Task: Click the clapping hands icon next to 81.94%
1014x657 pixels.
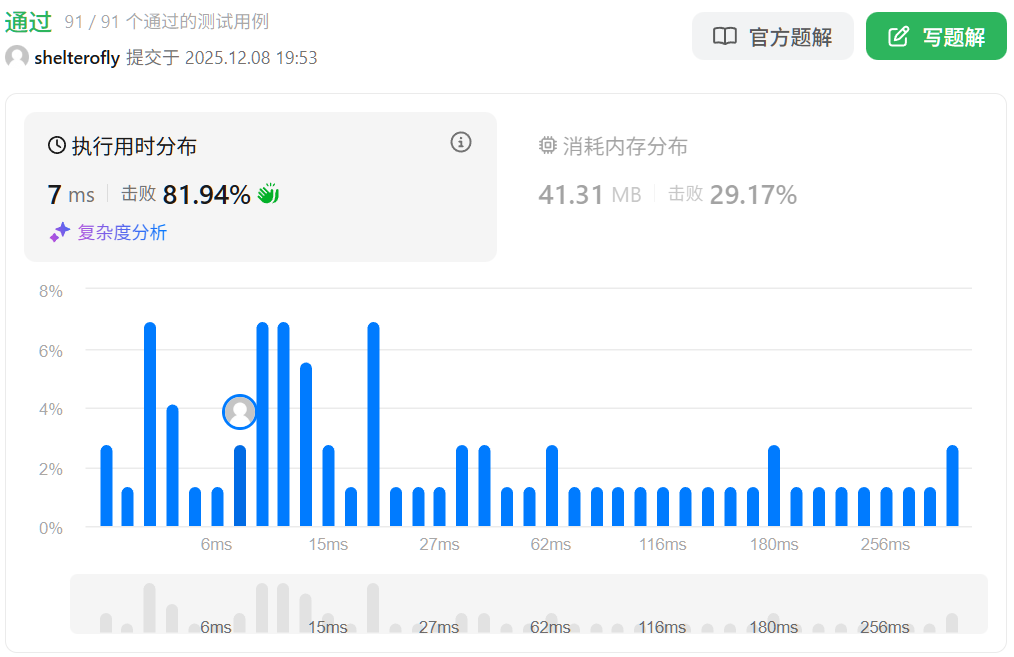Action: [268, 194]
